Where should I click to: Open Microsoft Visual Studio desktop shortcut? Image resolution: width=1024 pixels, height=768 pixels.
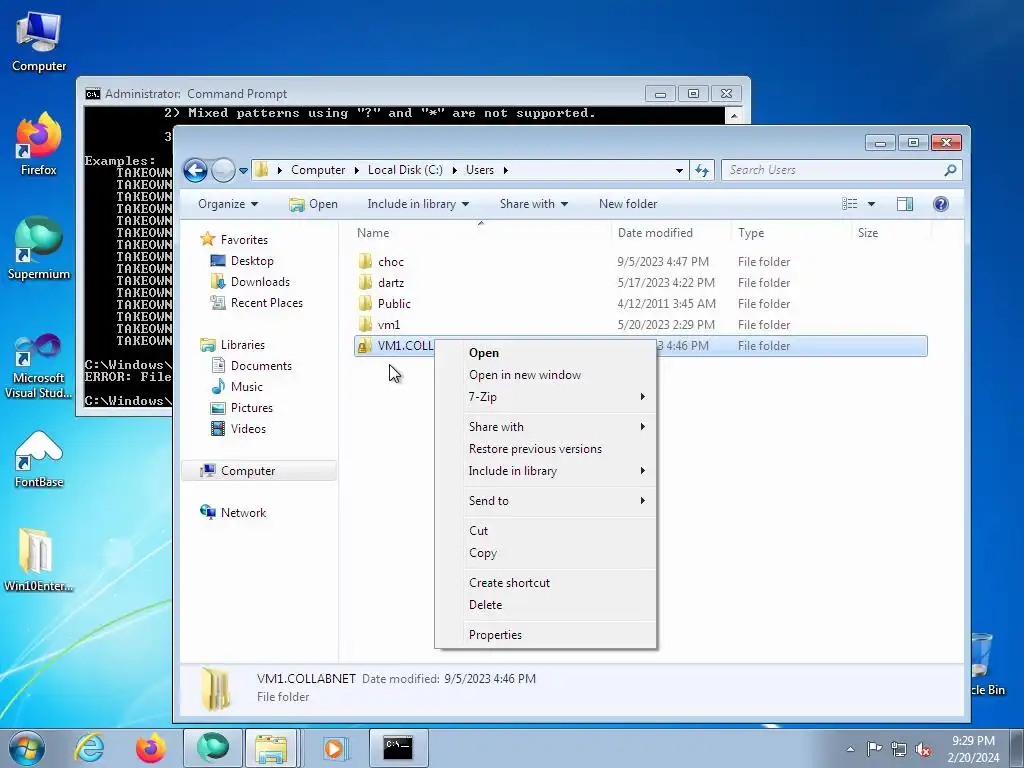pyautogui.click(x=39, y=366)
